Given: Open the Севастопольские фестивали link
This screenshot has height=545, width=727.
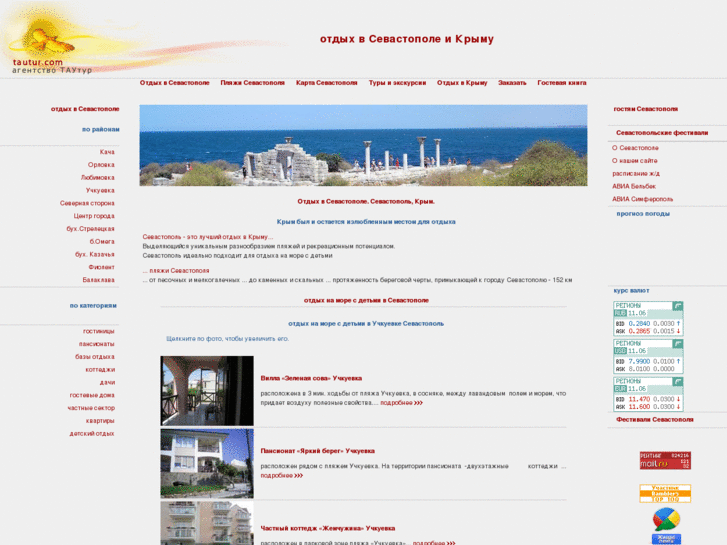Looking at the screenshot, I should 662,133.
